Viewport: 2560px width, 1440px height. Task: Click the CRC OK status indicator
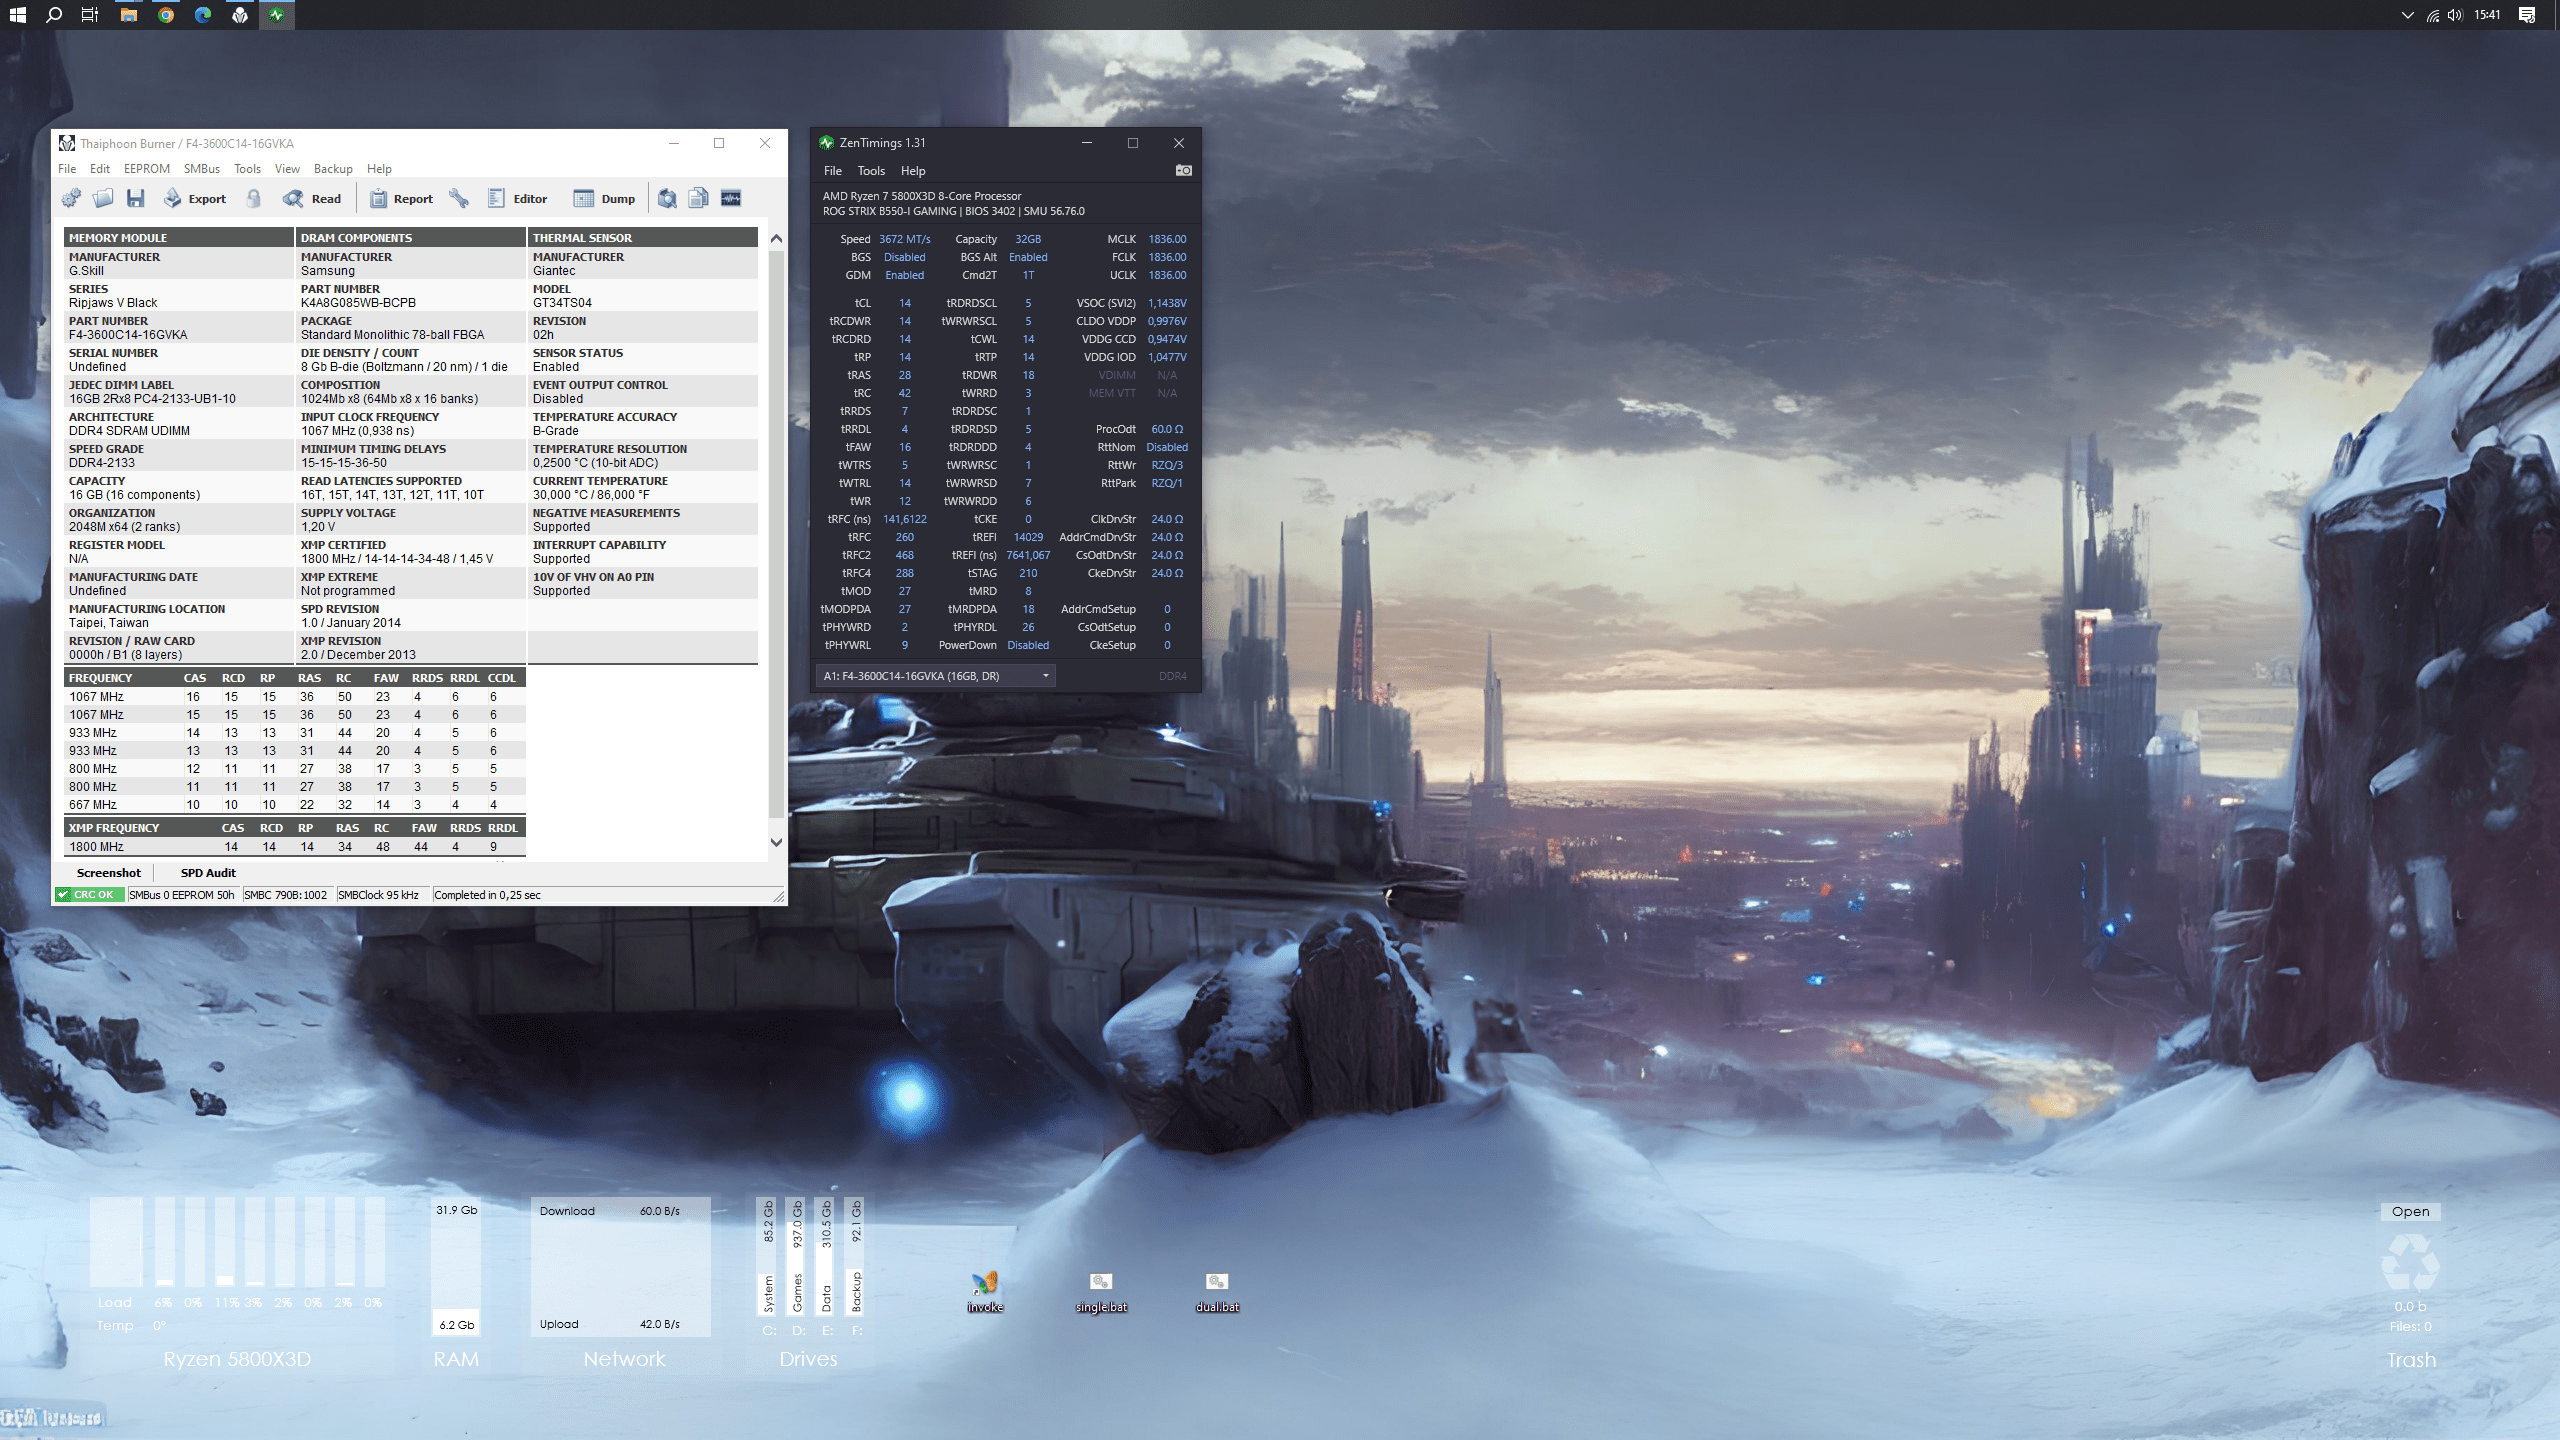pyautogui.click(x=90, y=895)
